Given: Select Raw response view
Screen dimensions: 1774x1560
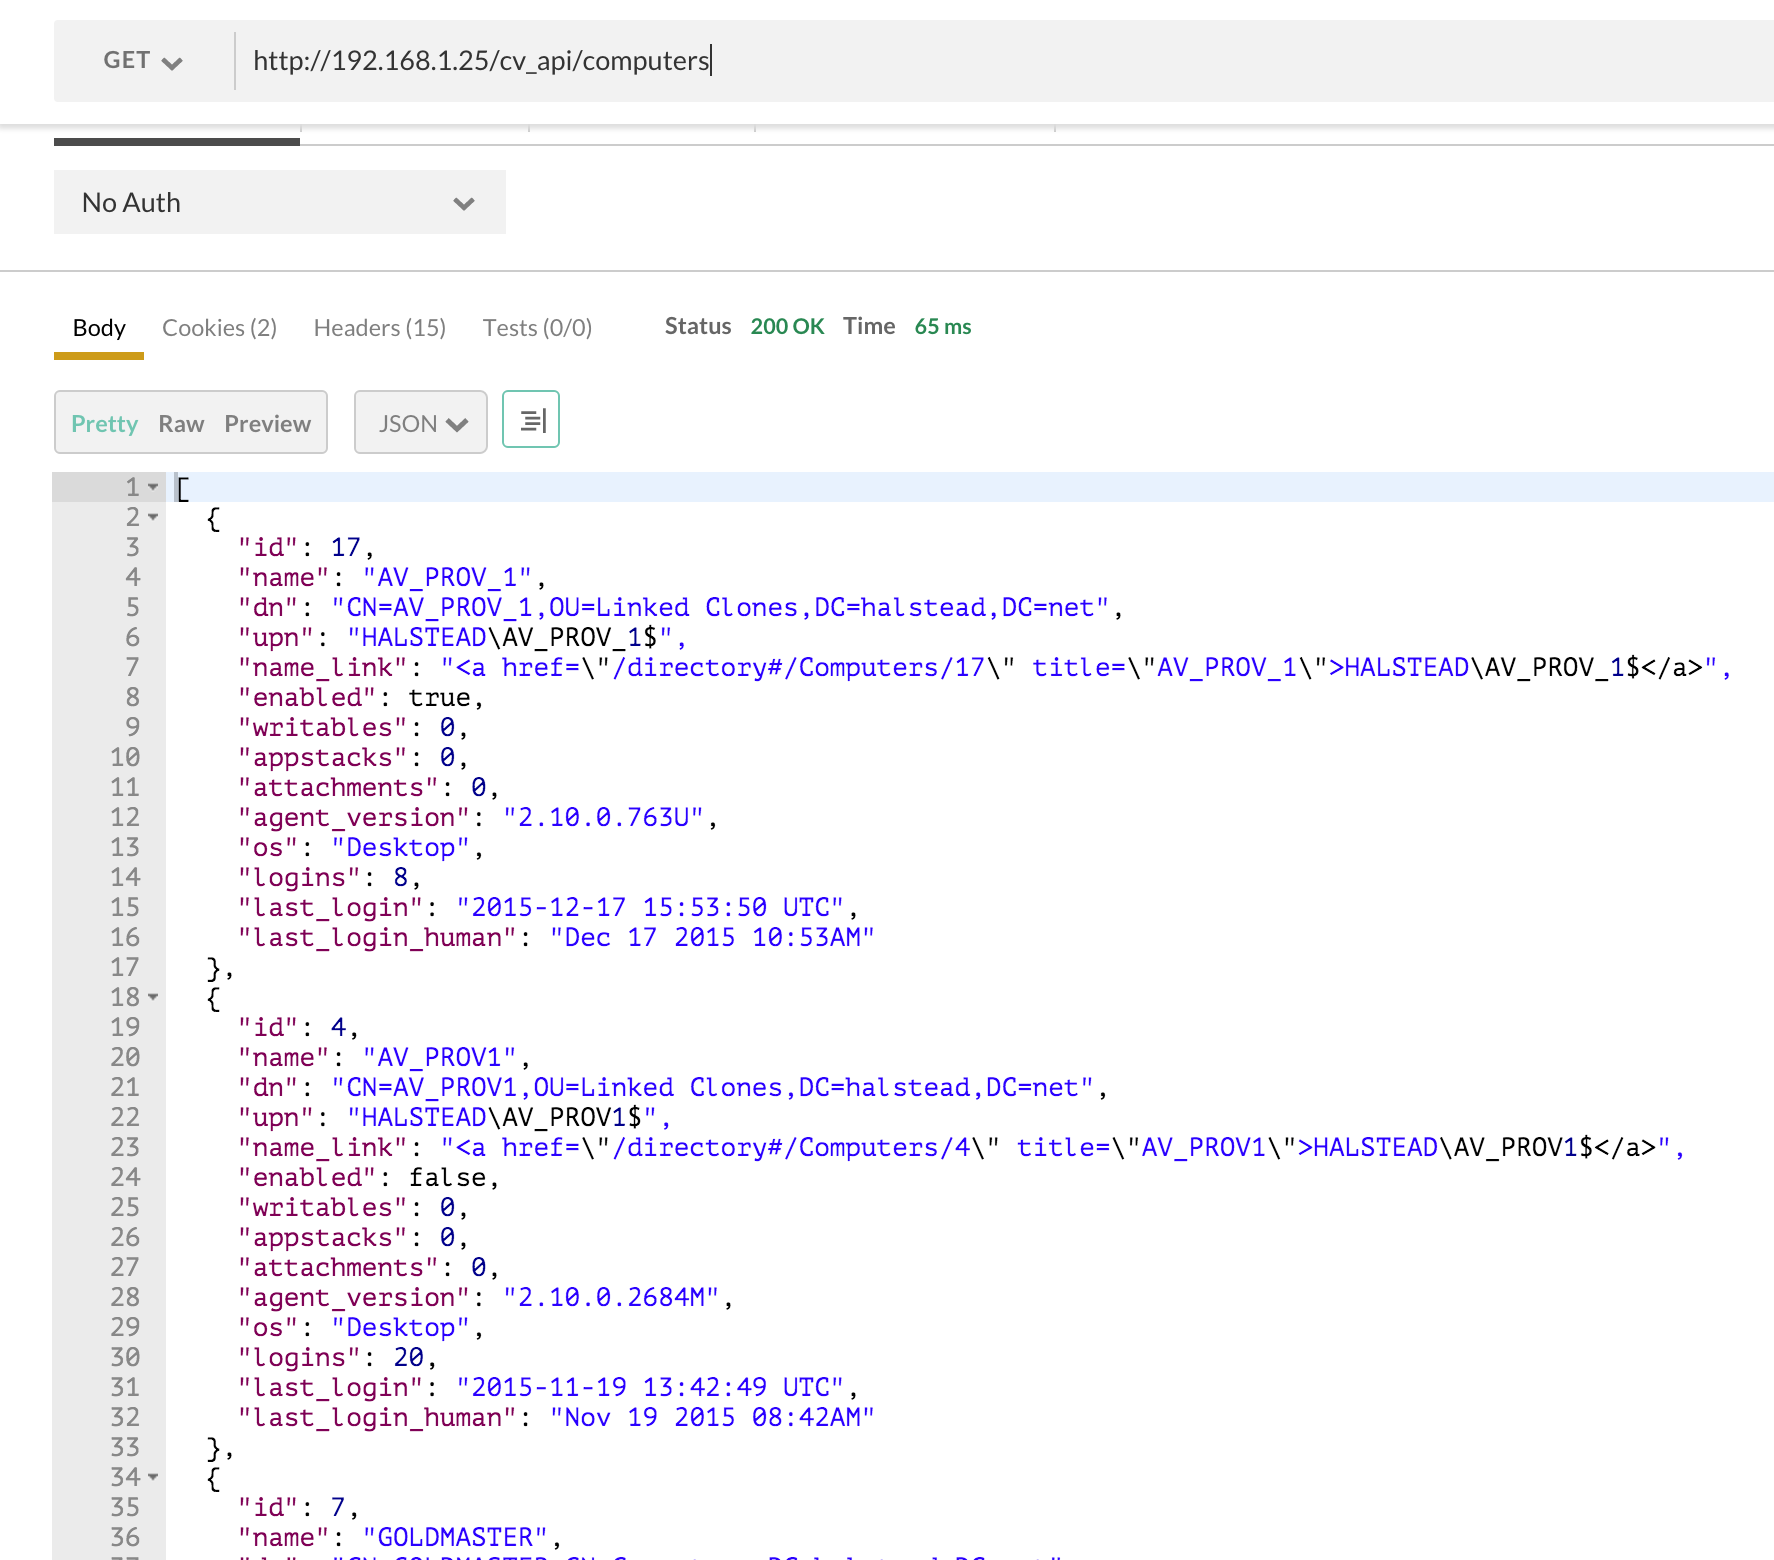Looking at the screenshot, I should pyautogui.click(x=181, y=424).
